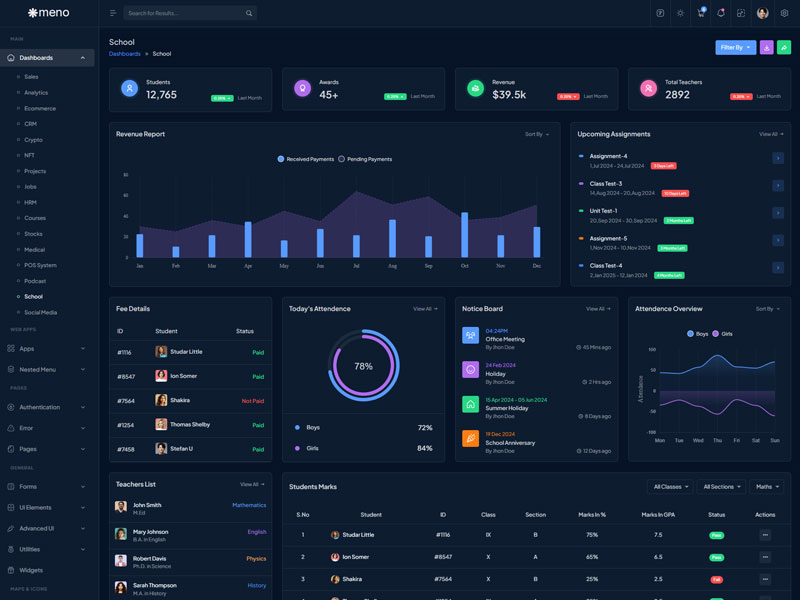Switch theme with the sun icon
Screen dimensions: 800x600
point(680,13)
